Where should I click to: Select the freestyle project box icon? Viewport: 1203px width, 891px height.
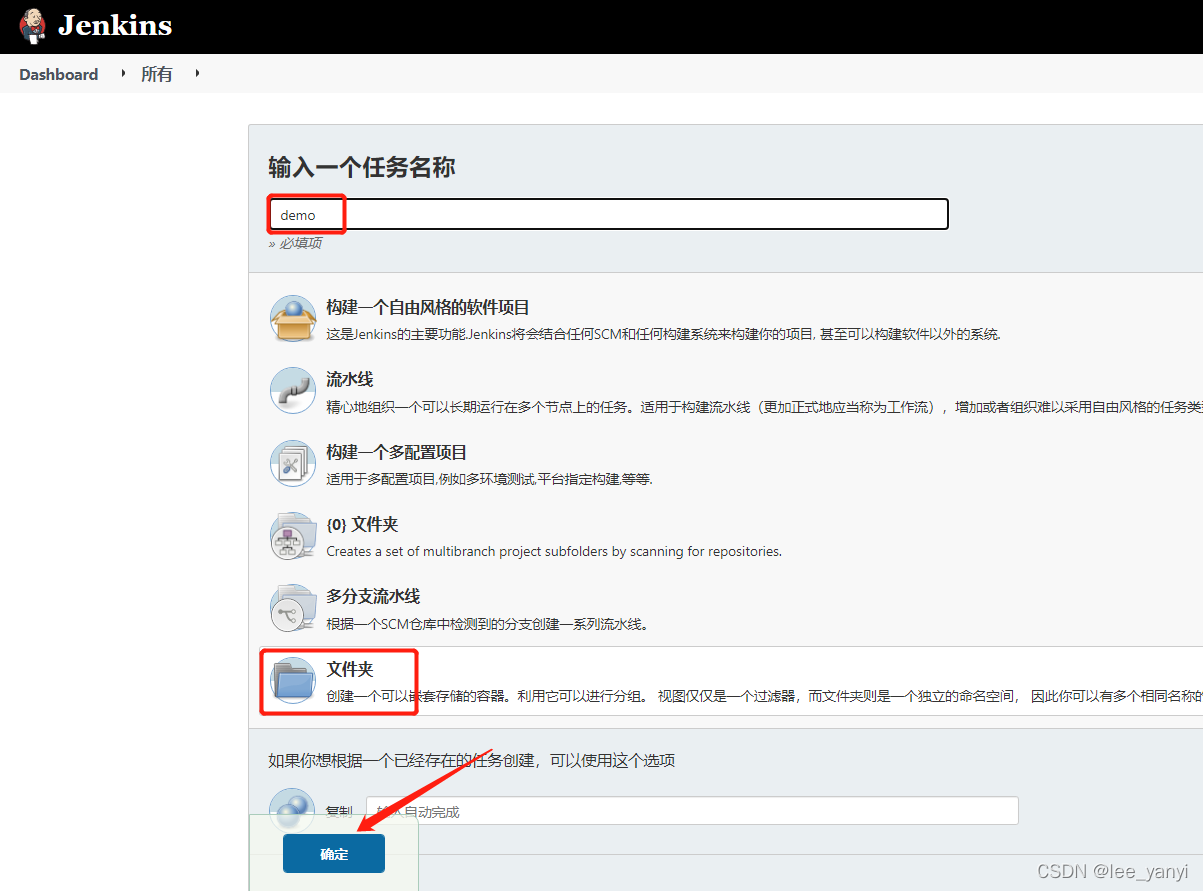[293, 318]
